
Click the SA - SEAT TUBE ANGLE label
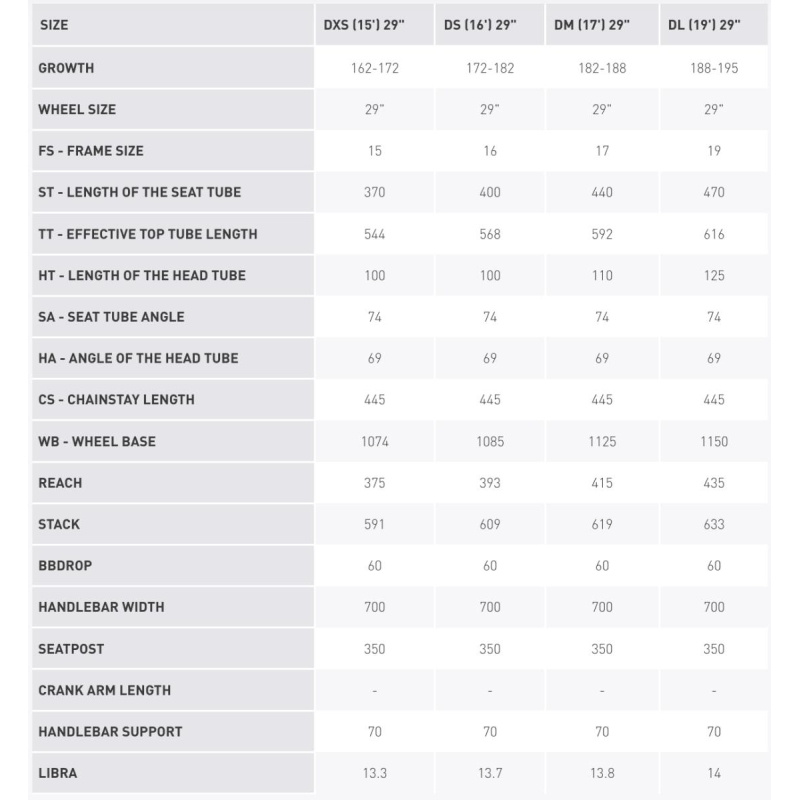[111, 317]
